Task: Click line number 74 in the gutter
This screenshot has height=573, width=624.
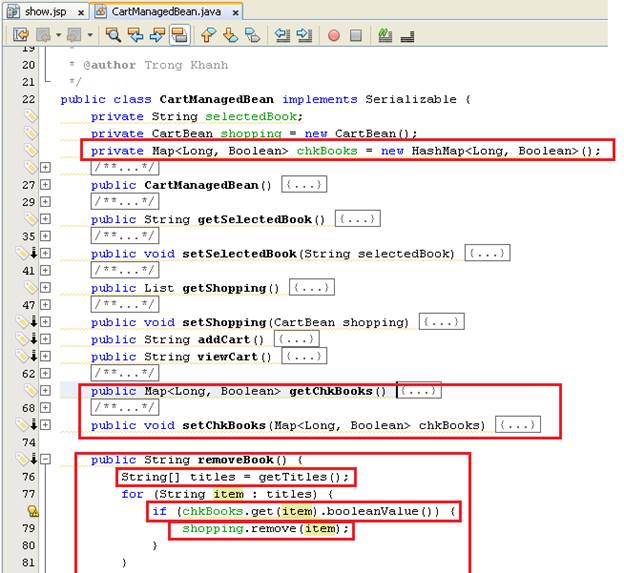Action: point(29,442)
